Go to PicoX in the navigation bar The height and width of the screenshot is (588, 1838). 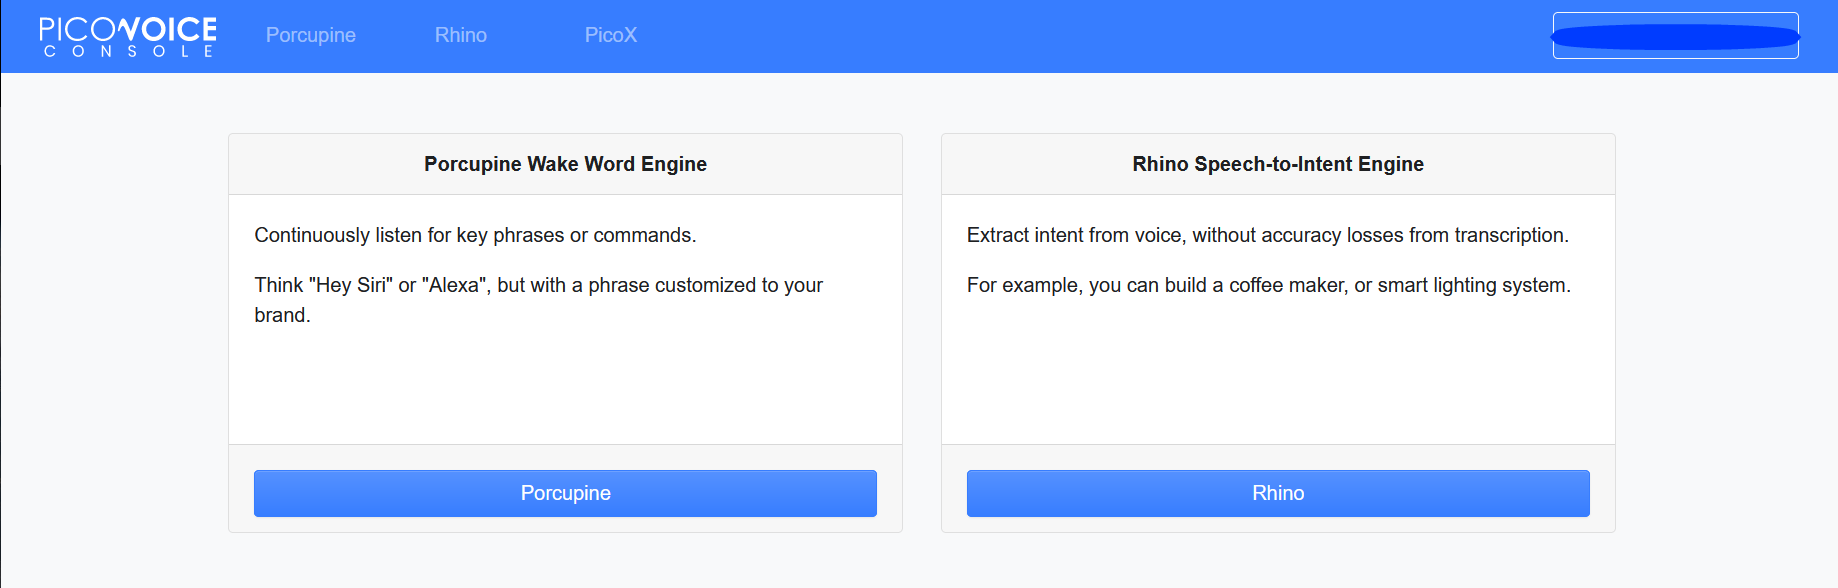[x=610, y=35]
